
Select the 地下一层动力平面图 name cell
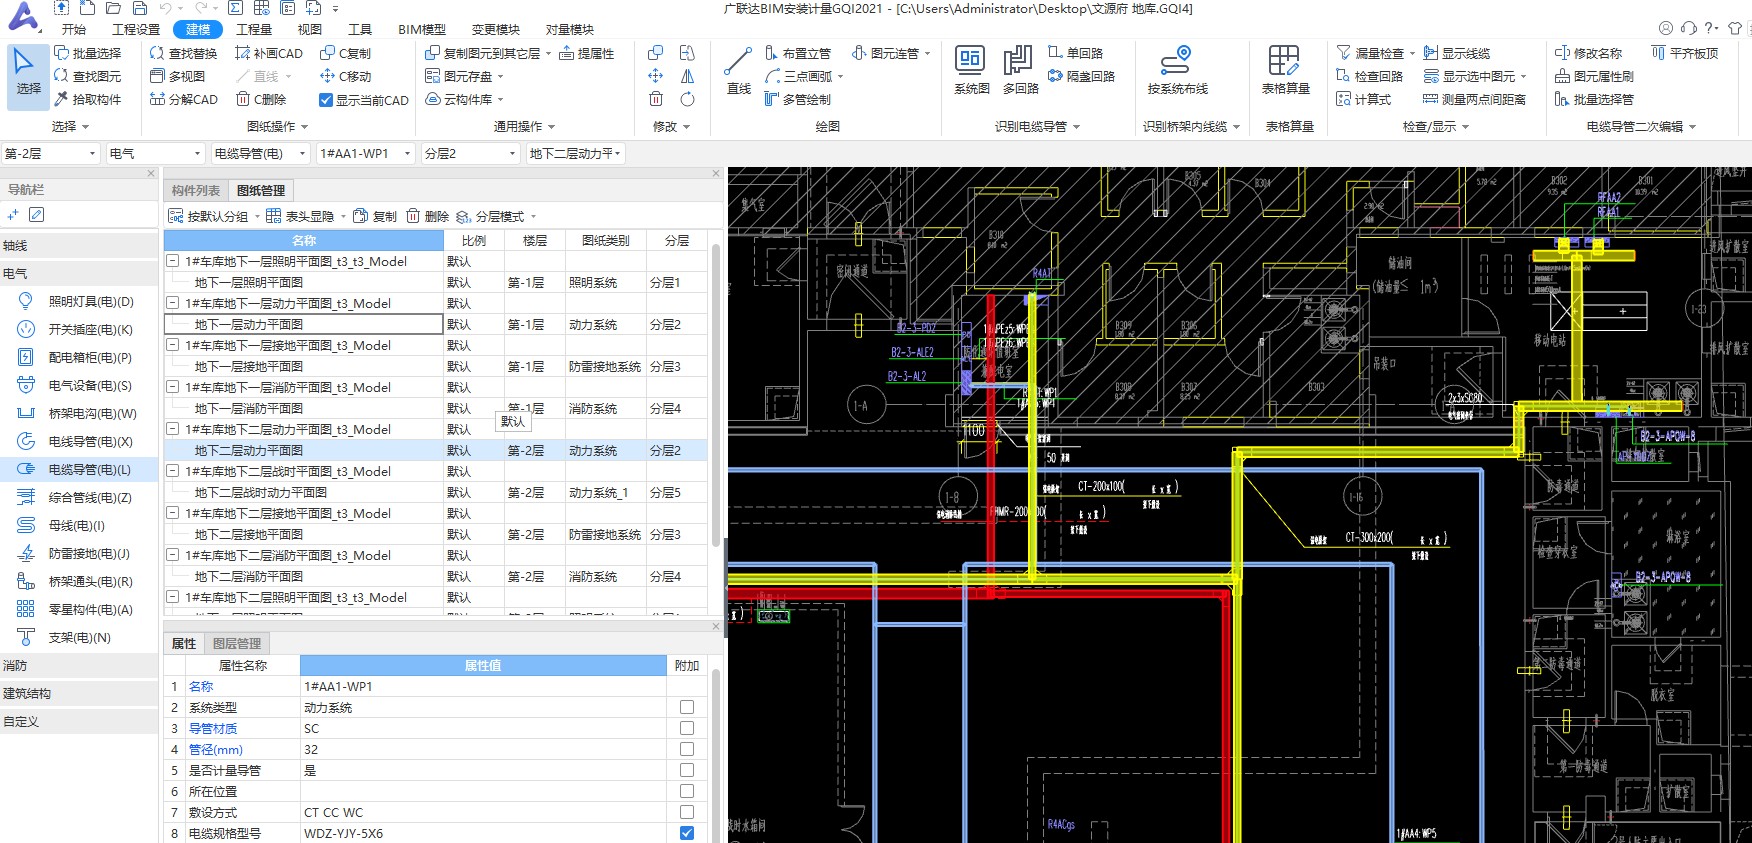click(304, 324)
